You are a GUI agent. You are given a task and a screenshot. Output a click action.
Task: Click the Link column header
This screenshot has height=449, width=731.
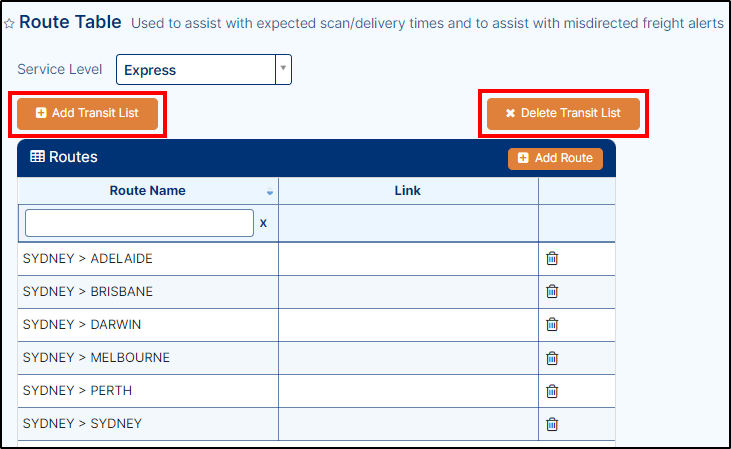[x=408, y=191]
